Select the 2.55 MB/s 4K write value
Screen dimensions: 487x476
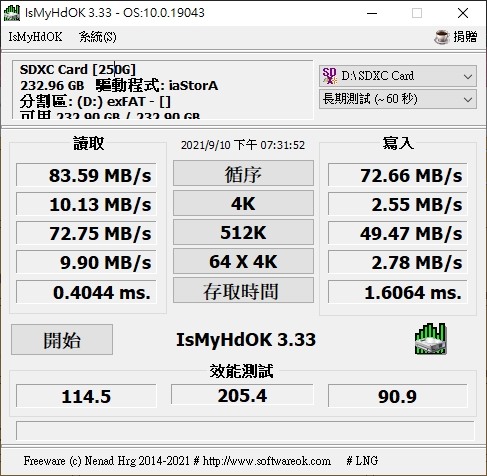[398, 204]
